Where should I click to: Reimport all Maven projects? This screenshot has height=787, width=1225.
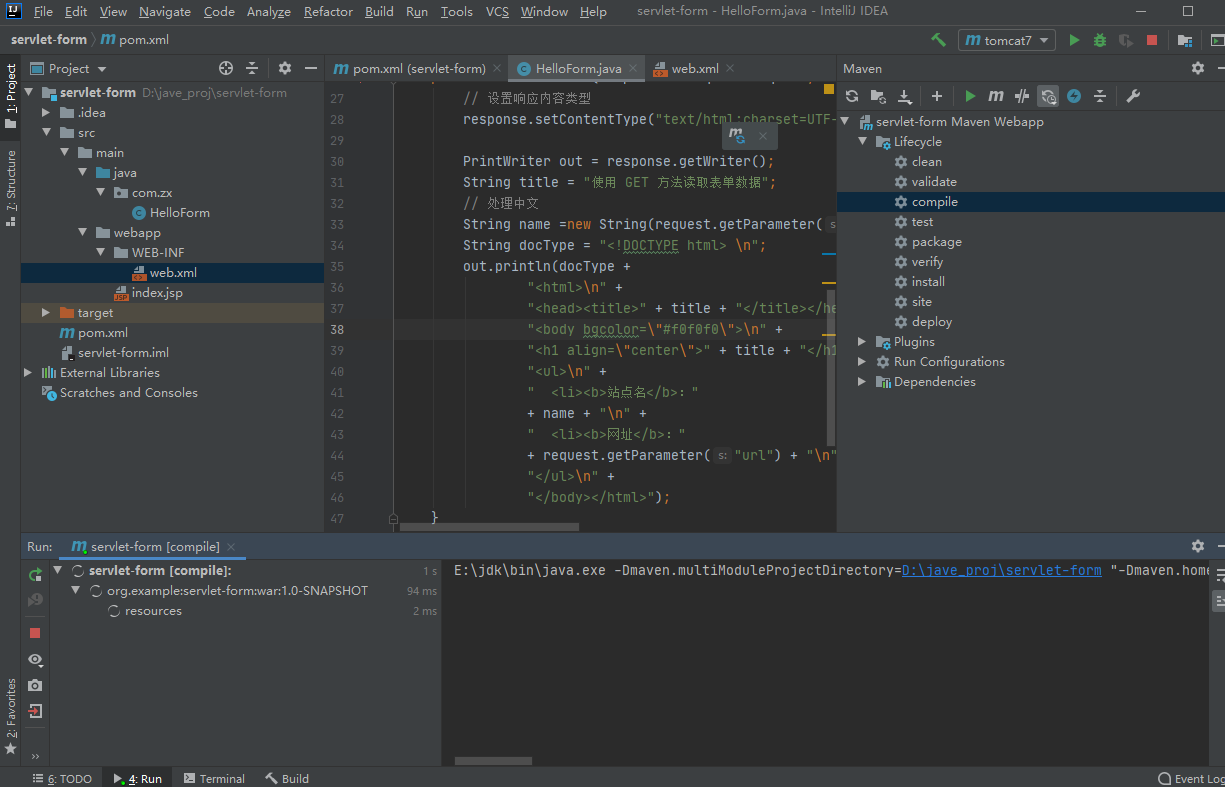852,96
